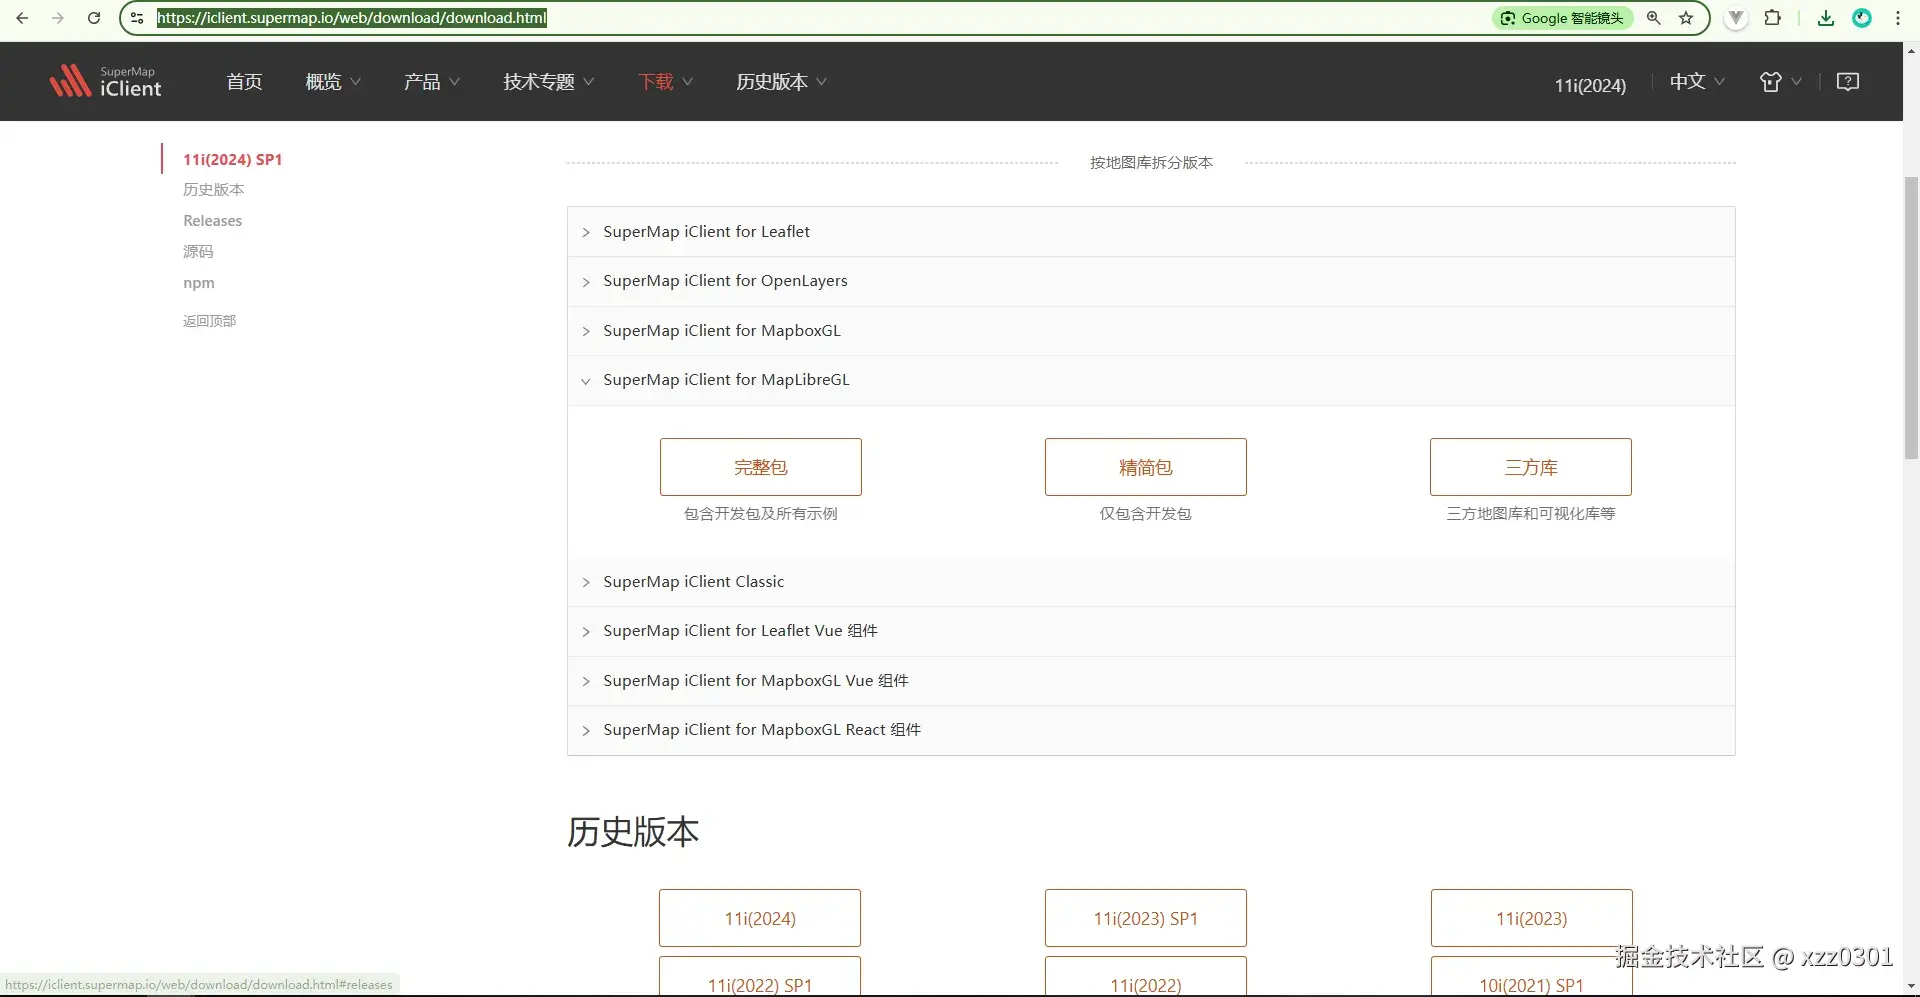The height and width of the screenshot is (997, 1920).
Task: Open the V extension icon
Action: tap(1736, 18)
